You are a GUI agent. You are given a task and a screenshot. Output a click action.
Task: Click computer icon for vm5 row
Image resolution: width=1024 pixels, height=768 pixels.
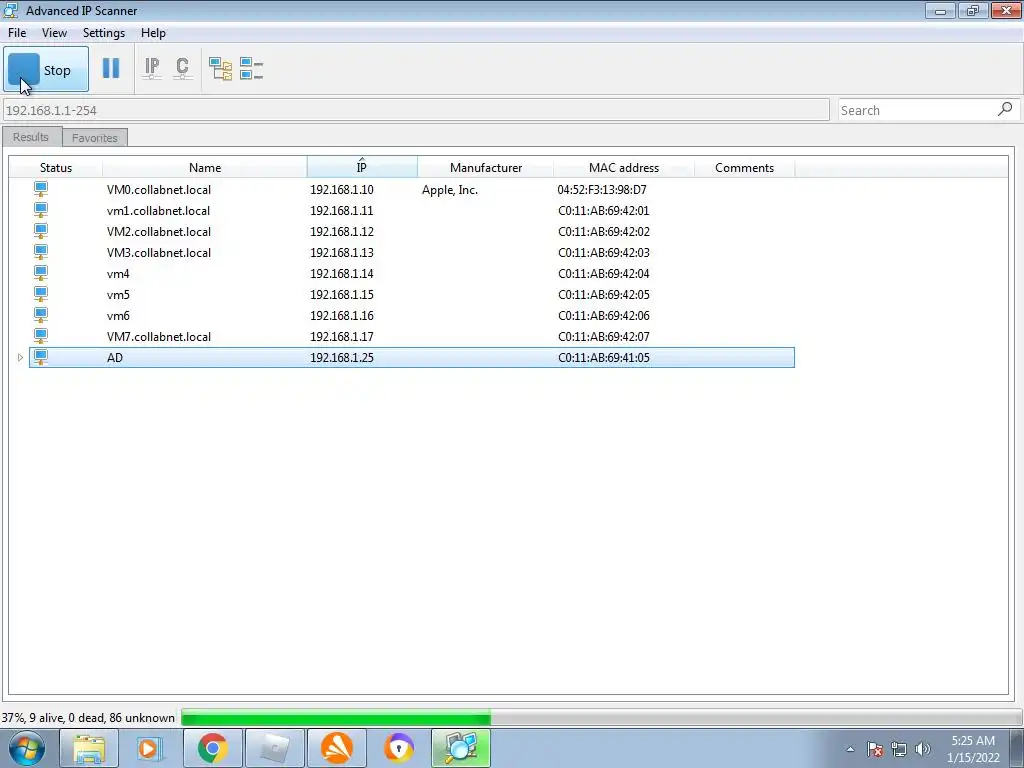[40, 294]
